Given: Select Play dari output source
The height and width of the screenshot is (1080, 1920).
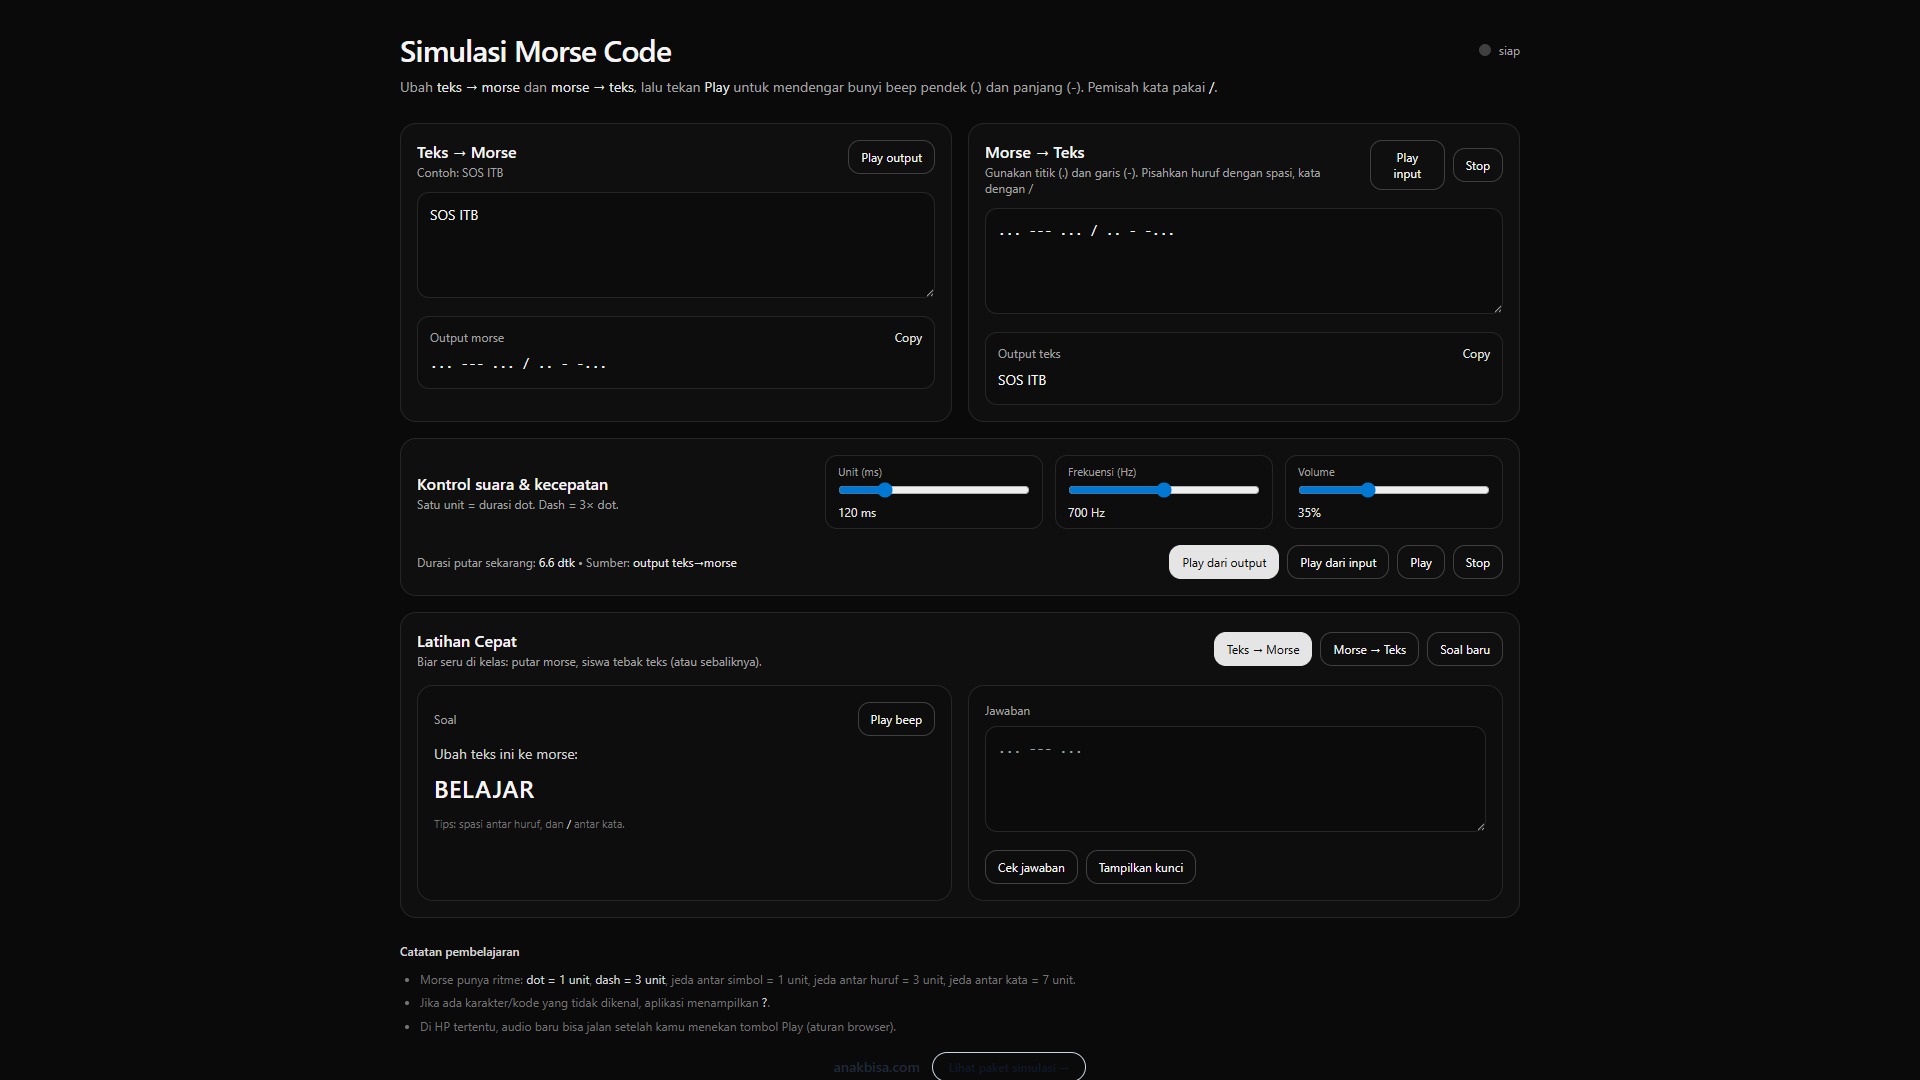Looking at the screenshot, I should pos(1224,563).
